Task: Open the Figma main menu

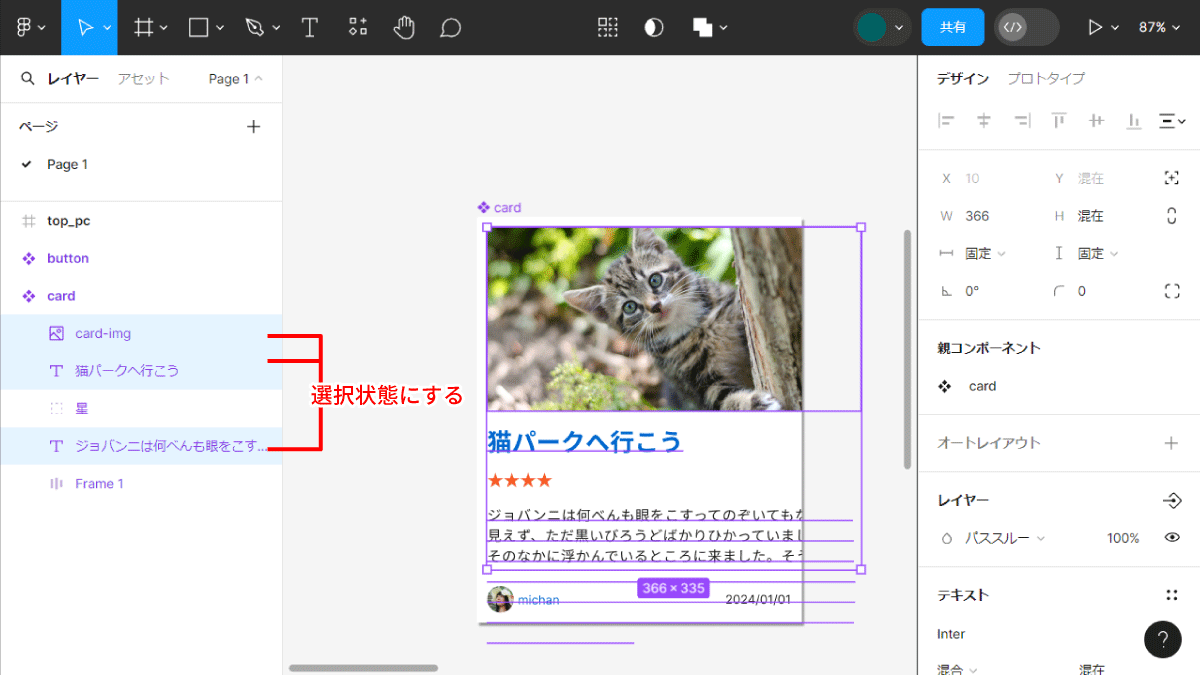Action: point(25,27)
